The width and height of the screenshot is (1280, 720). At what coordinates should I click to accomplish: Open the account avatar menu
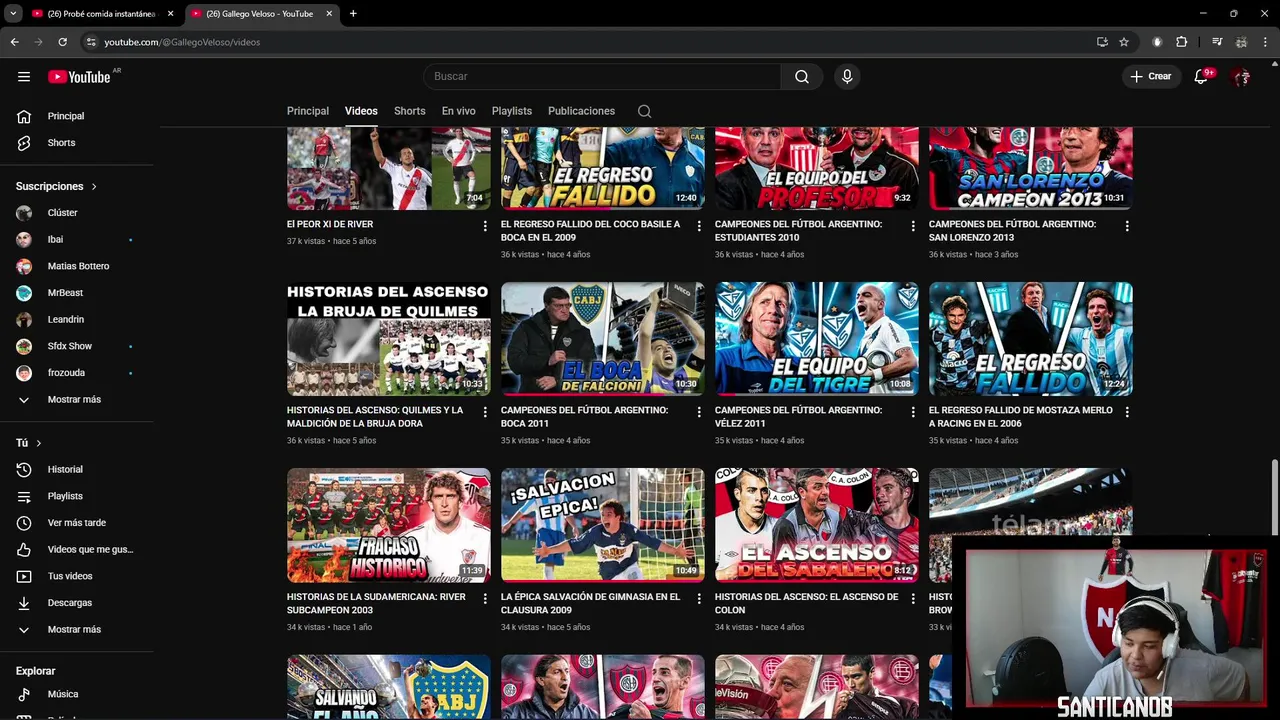click(x=1241, y=77)
